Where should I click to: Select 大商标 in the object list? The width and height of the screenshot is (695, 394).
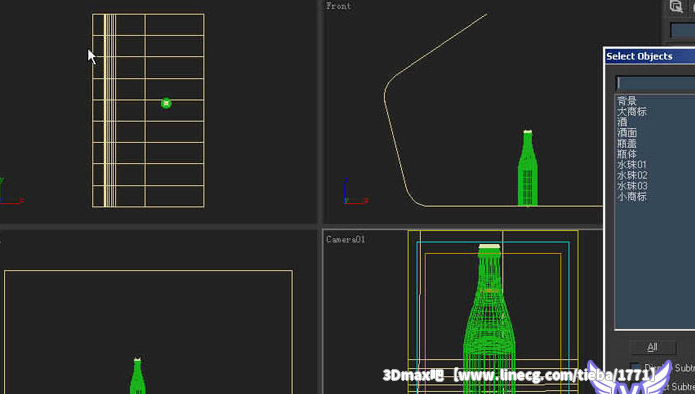point(631,111)
